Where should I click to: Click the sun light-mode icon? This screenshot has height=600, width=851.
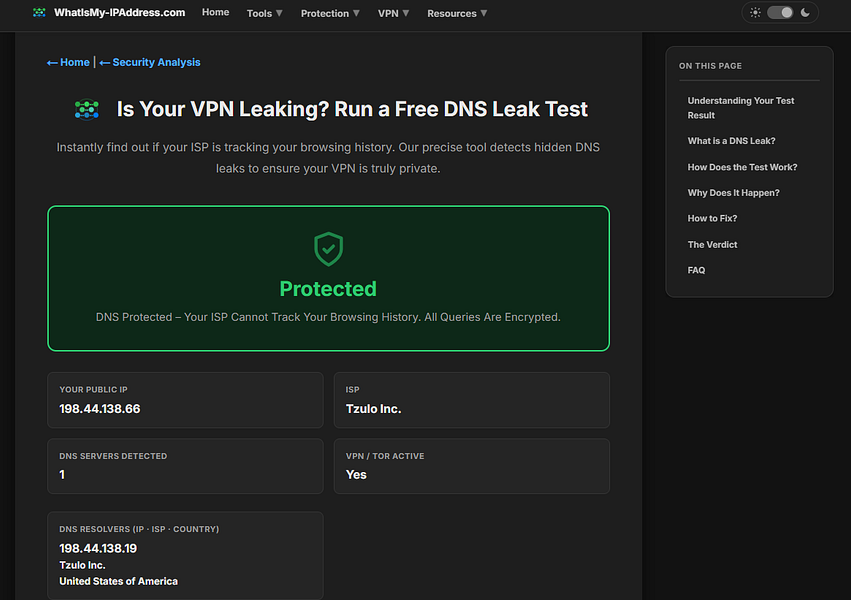(x=755, y=12)
